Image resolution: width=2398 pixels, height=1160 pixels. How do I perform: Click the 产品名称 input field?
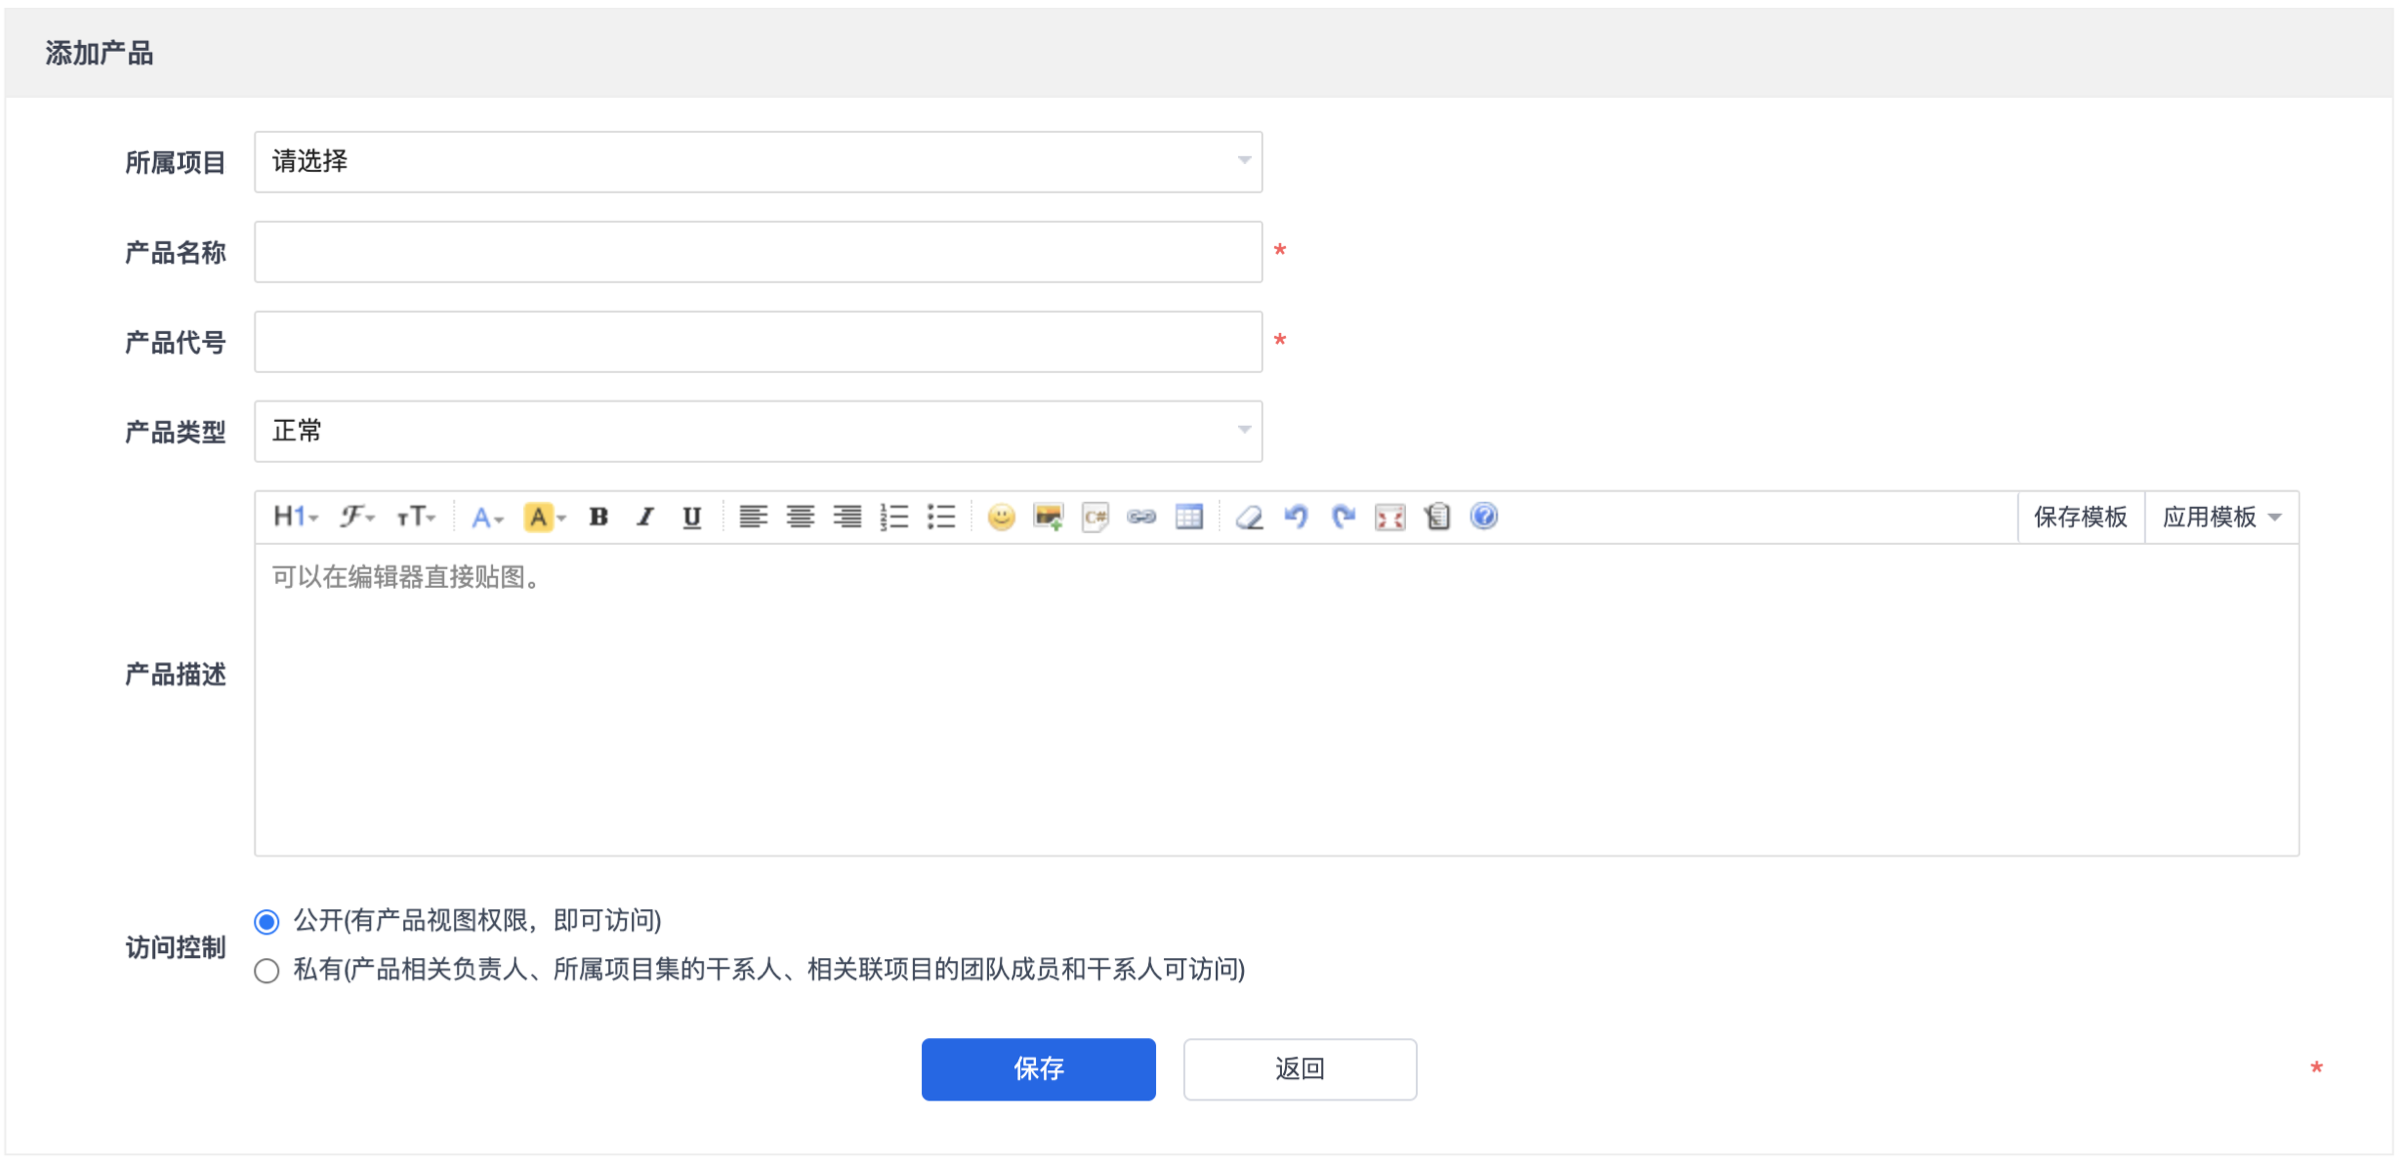click(758, 252)
